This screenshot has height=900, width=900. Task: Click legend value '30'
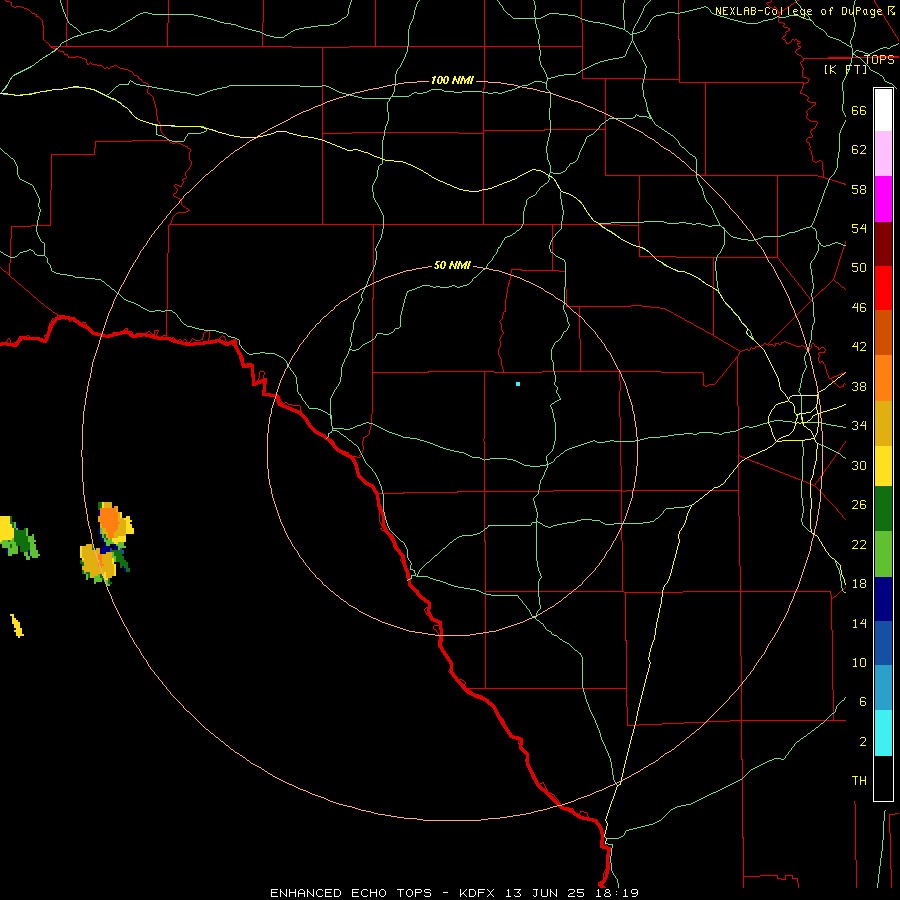point(859,465)
